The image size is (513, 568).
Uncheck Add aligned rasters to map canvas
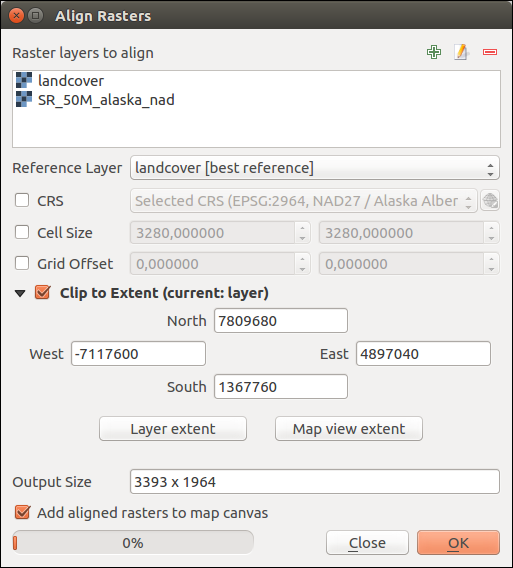pos(22,512)
